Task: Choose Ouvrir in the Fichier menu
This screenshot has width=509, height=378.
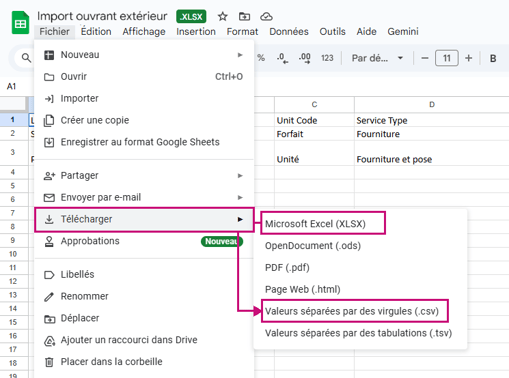Action: pyautogui.click(x=144, y=77)
